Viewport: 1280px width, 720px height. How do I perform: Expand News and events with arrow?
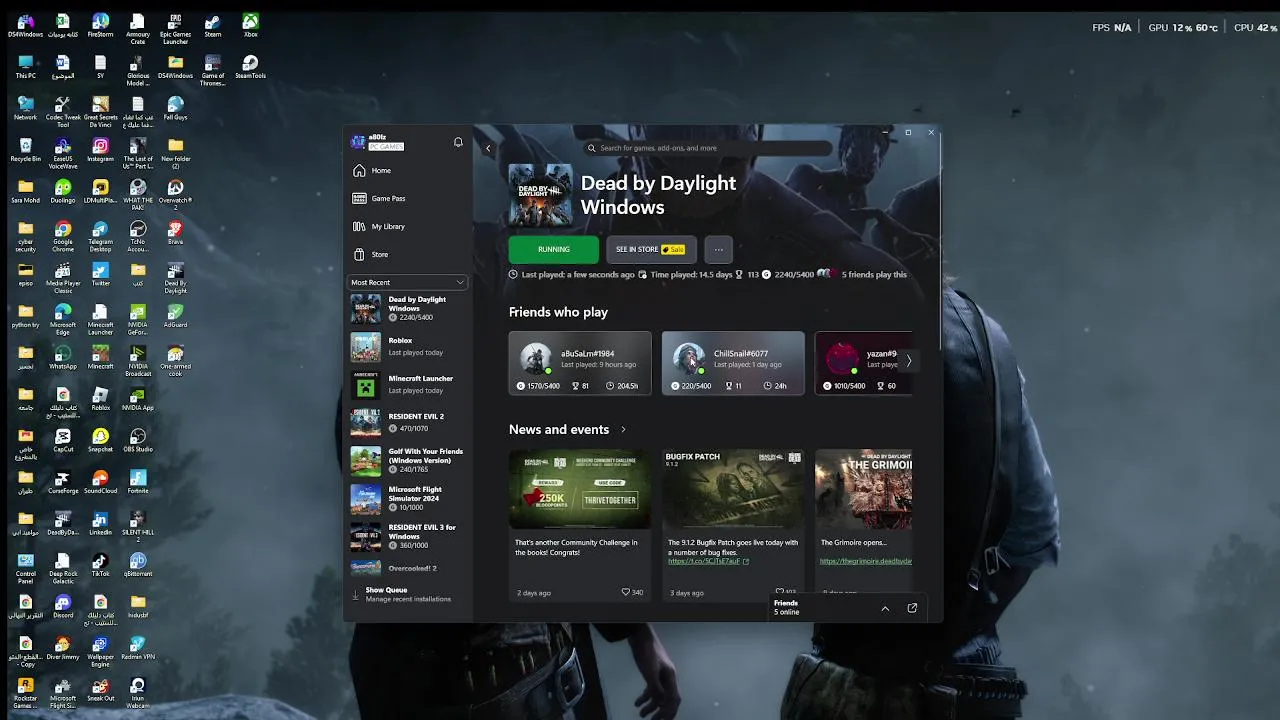(x=623, y=430)
